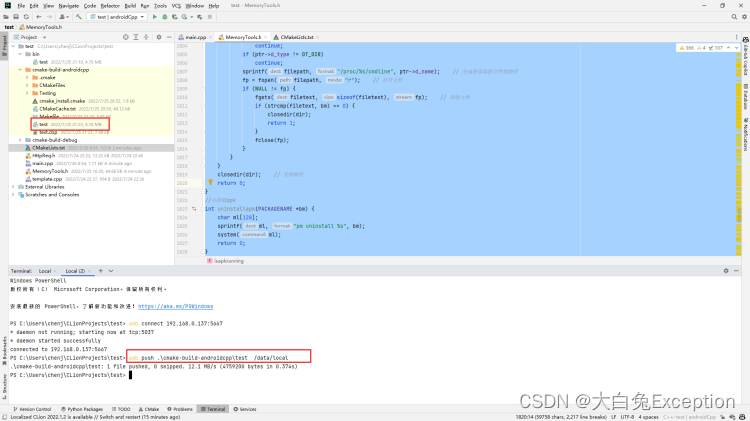
Task: Toggle the Project side tool window button
Action: pyautogui.click(x=4, y=45)
